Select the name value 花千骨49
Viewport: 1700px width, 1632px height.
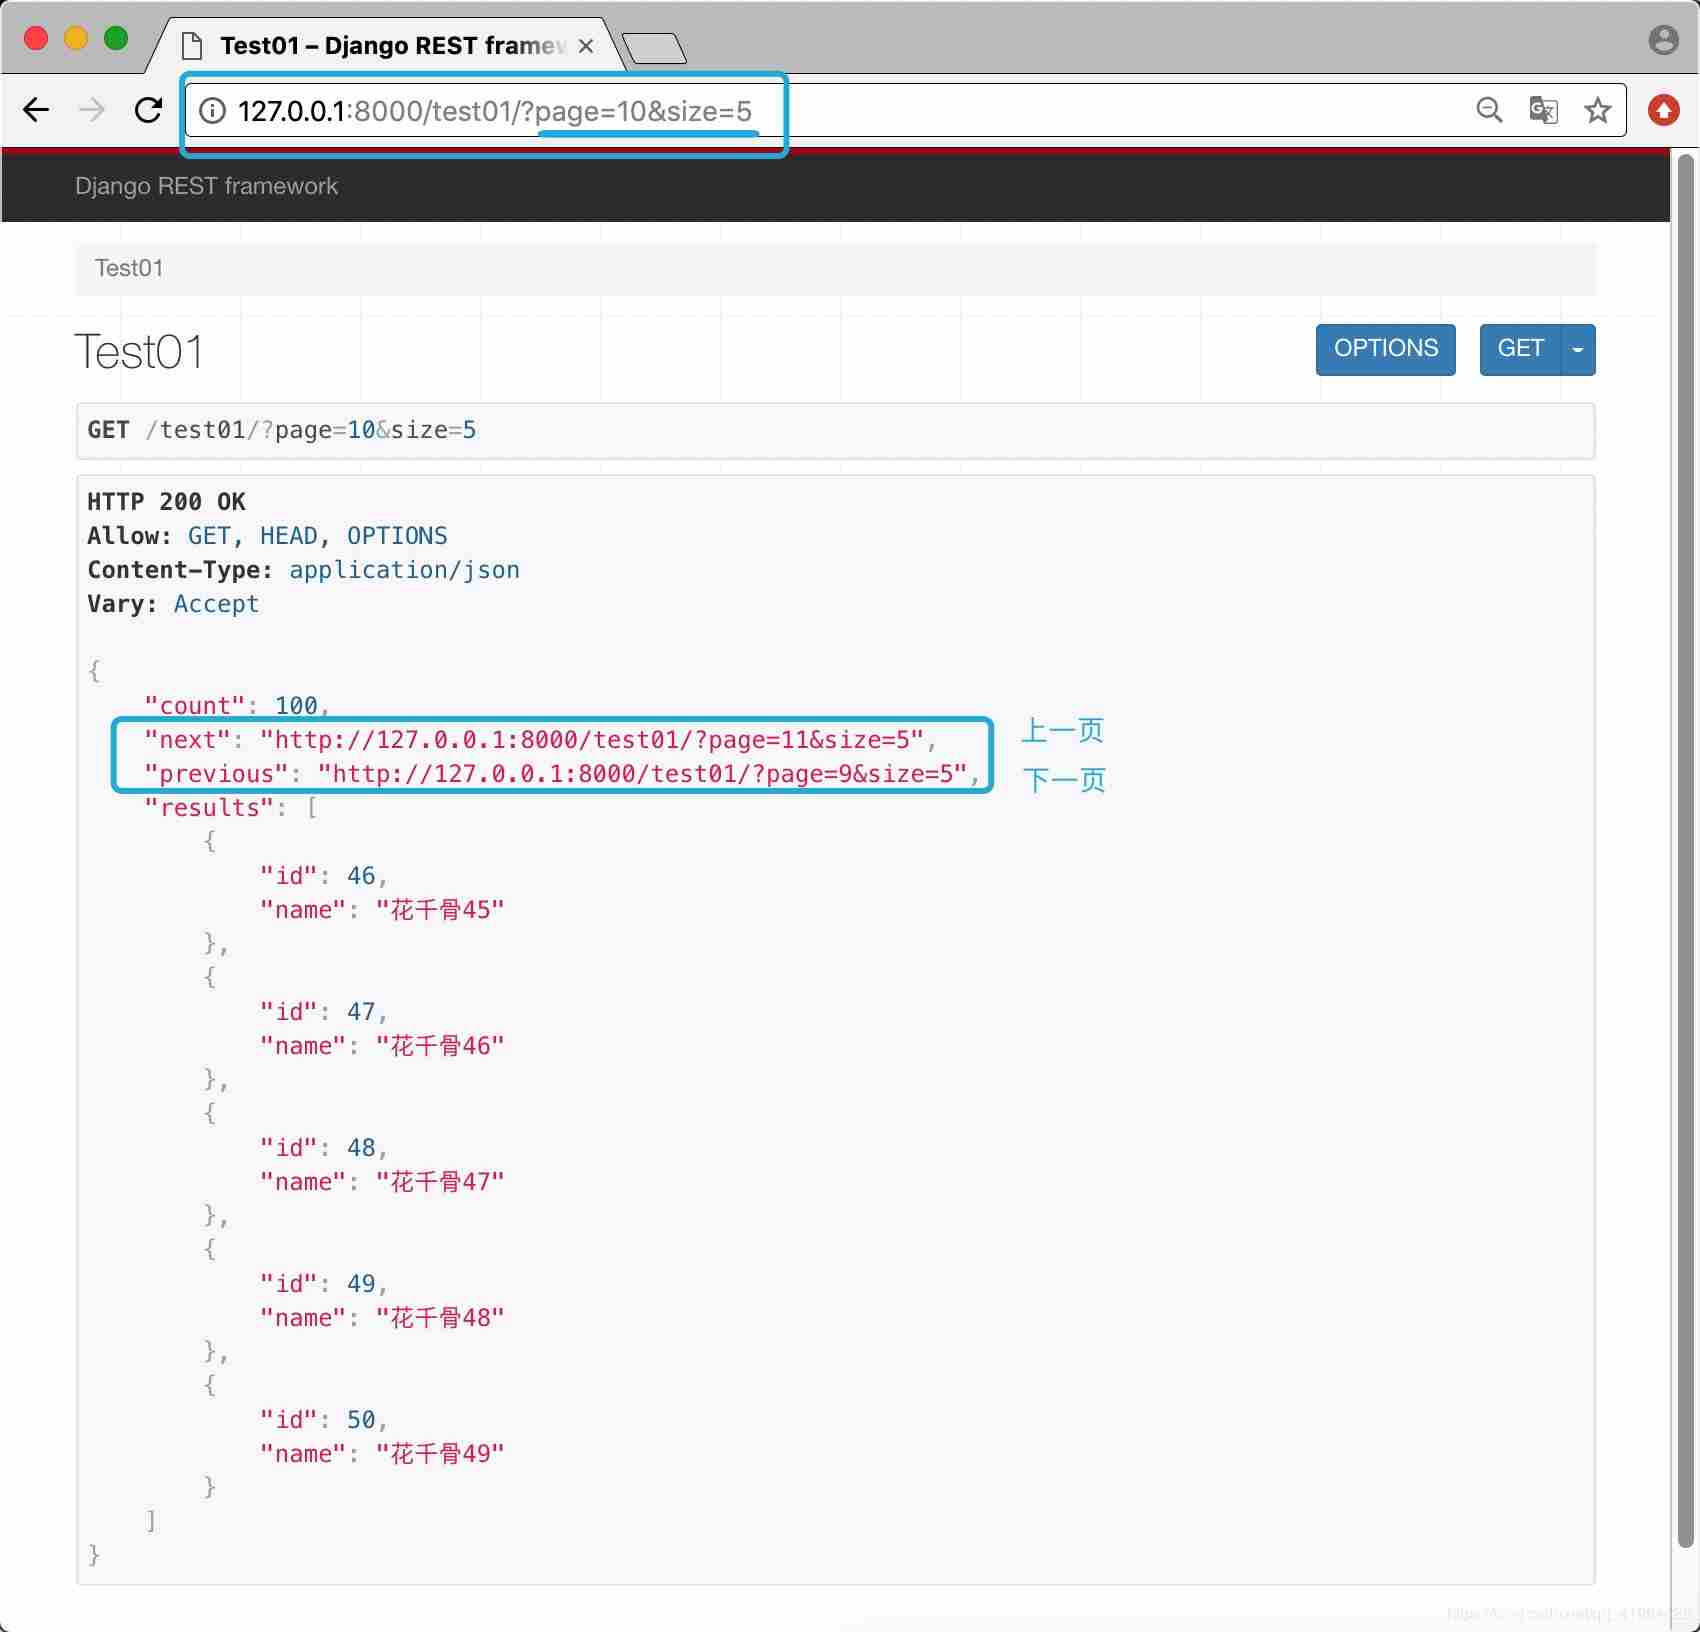coord(440,1454)
